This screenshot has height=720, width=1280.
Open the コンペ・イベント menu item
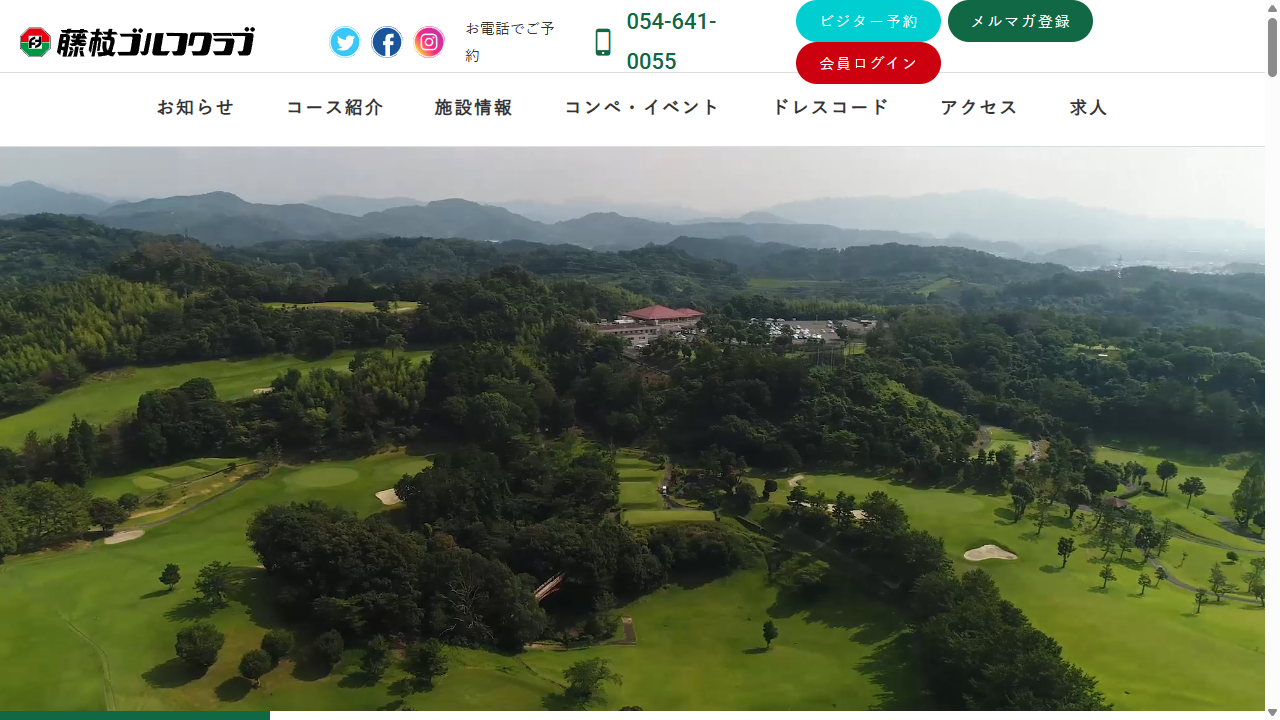click(x=643, y=108)
